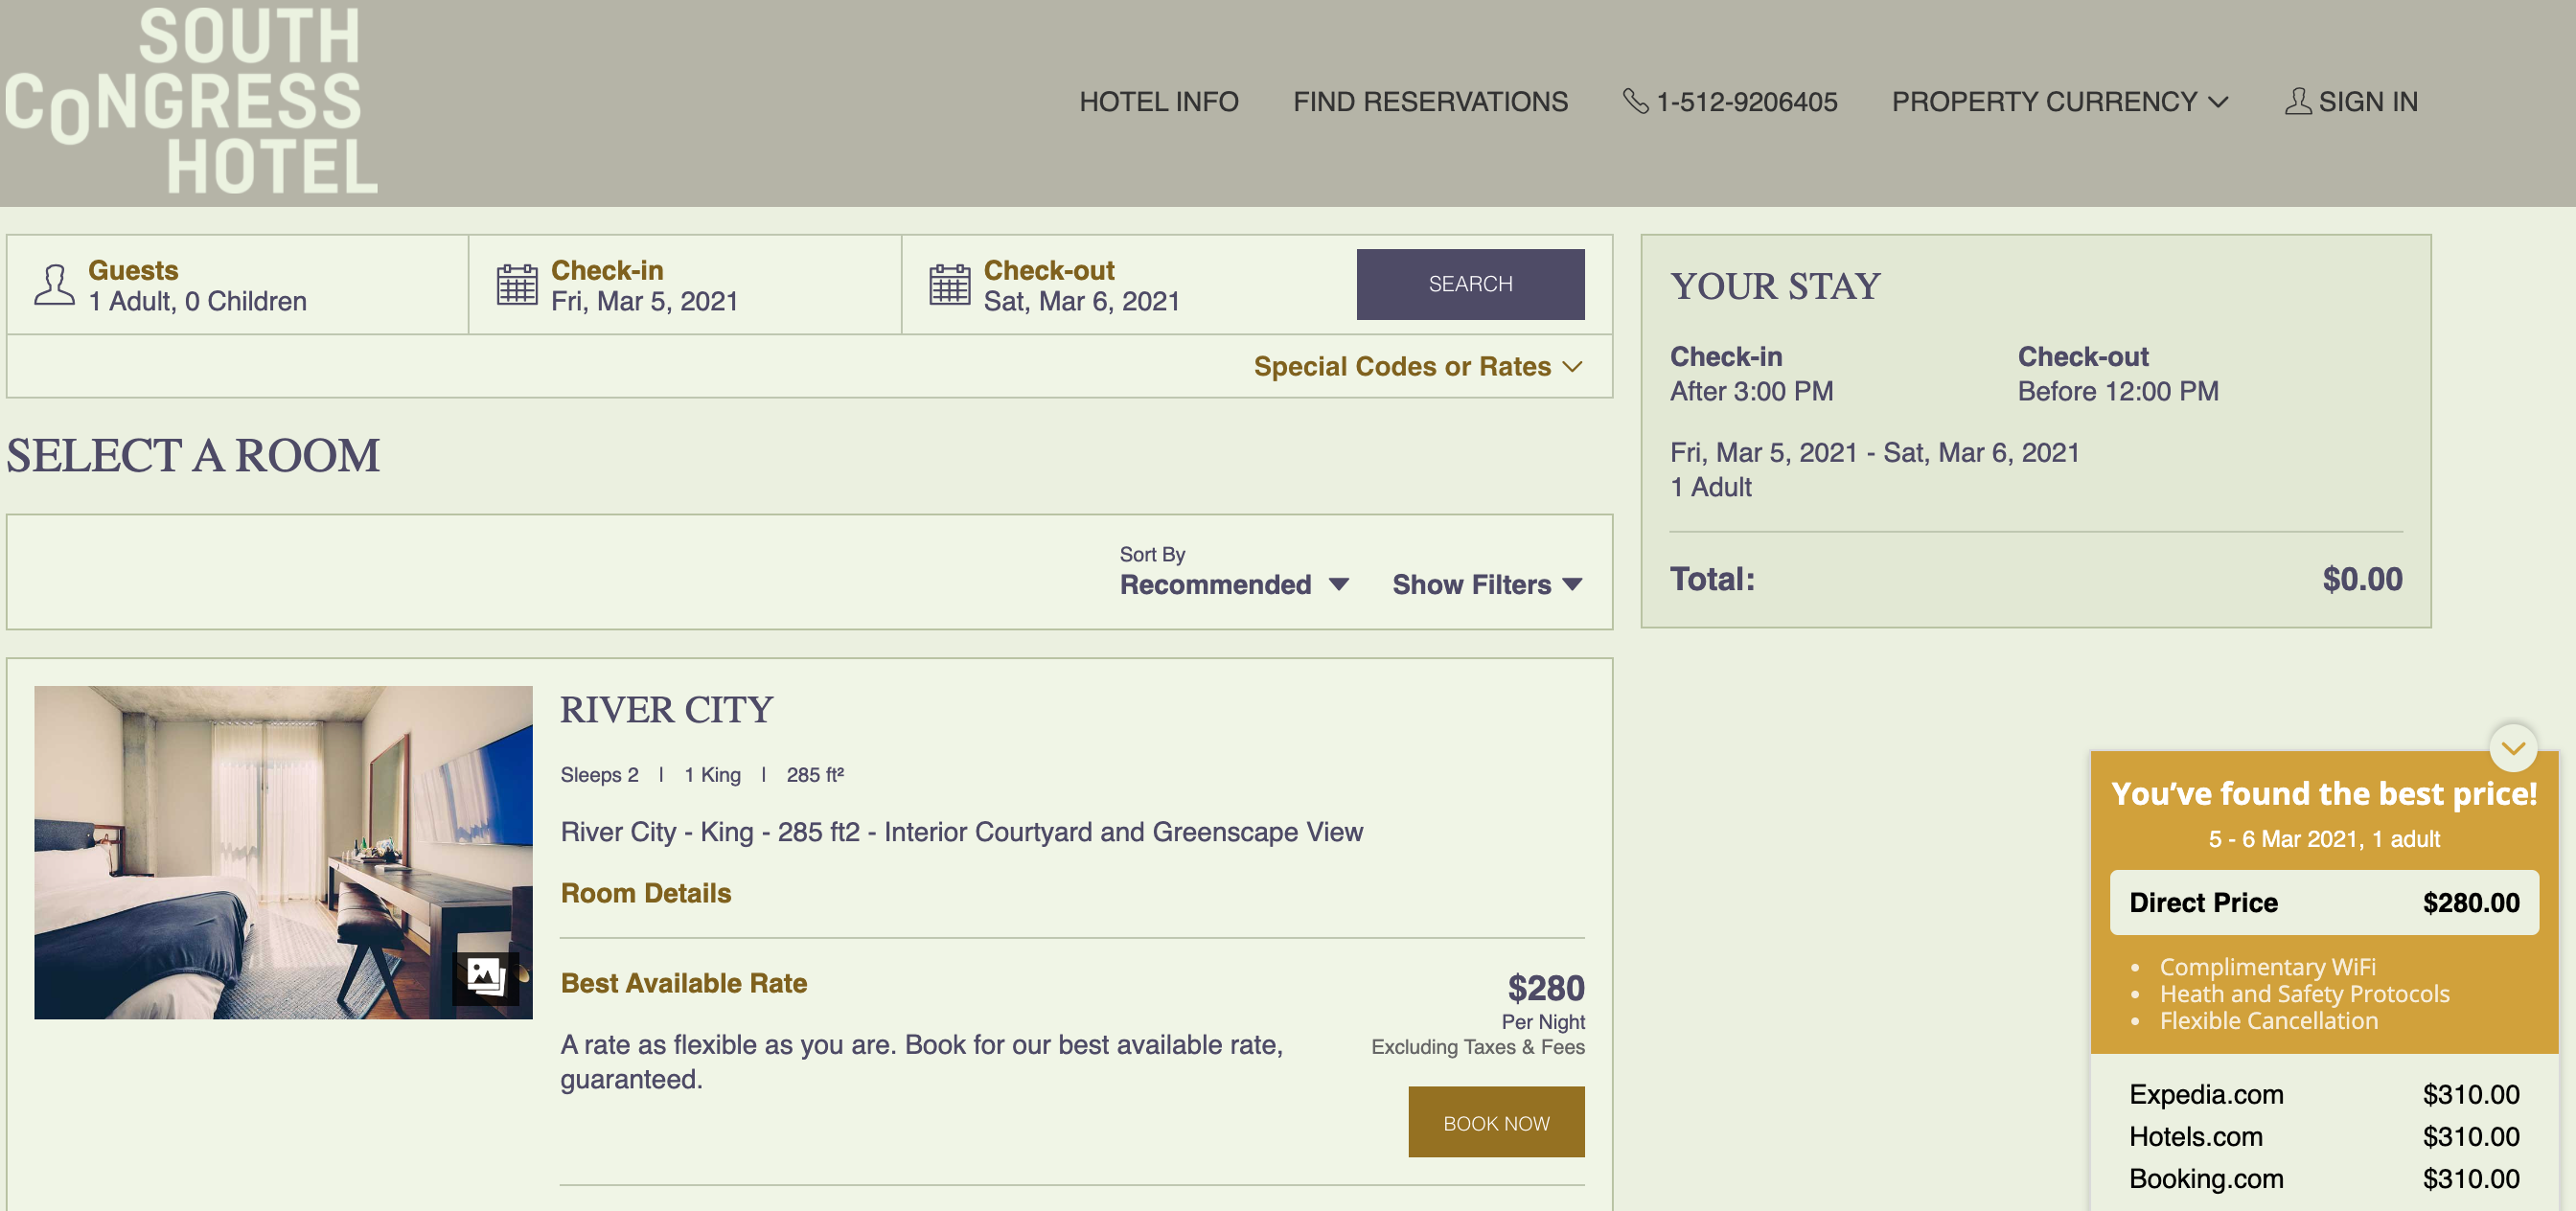Collapse the best price widget chevron

tap(2512, 748)
